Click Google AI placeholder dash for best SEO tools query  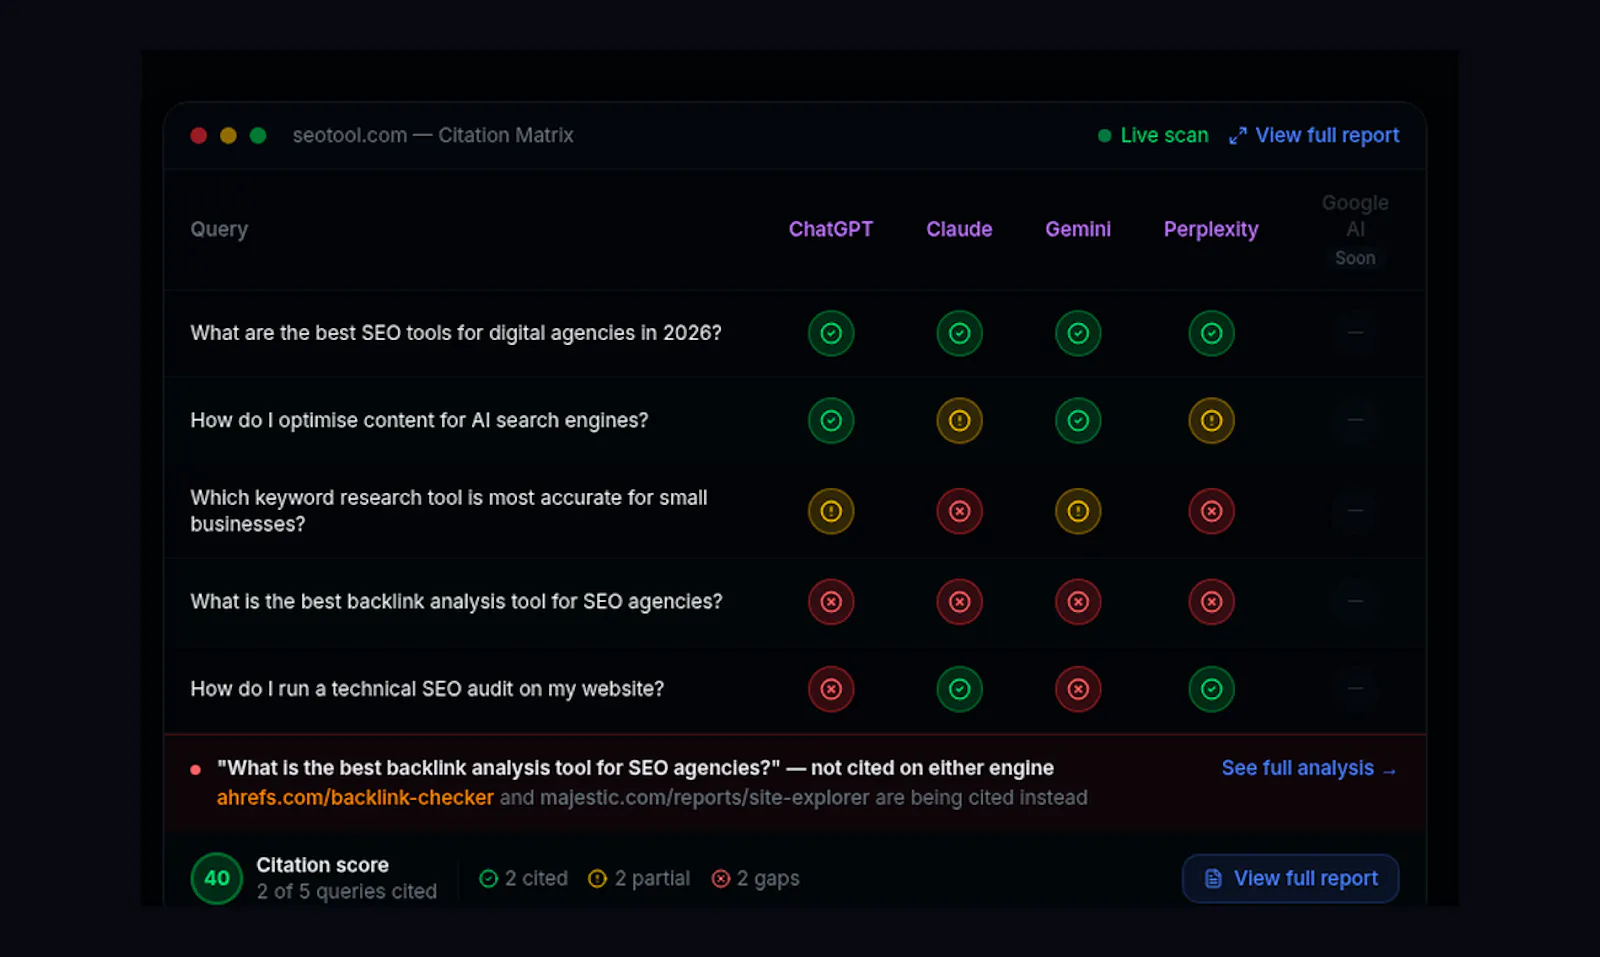[x=1355, y=333]
